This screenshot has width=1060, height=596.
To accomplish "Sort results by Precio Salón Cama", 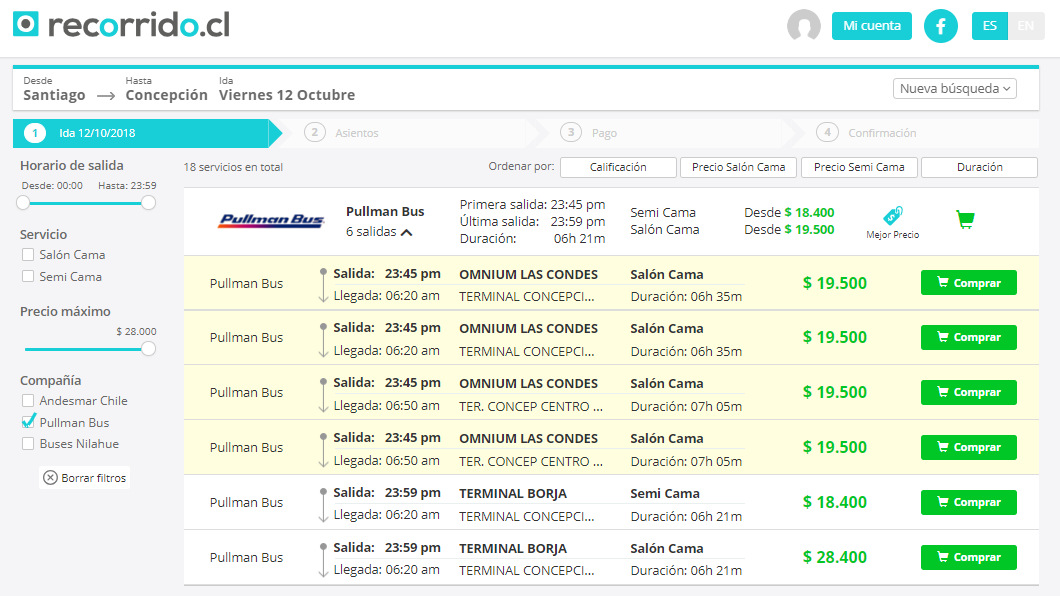I will pyautogui.click(x=738, y=167).
